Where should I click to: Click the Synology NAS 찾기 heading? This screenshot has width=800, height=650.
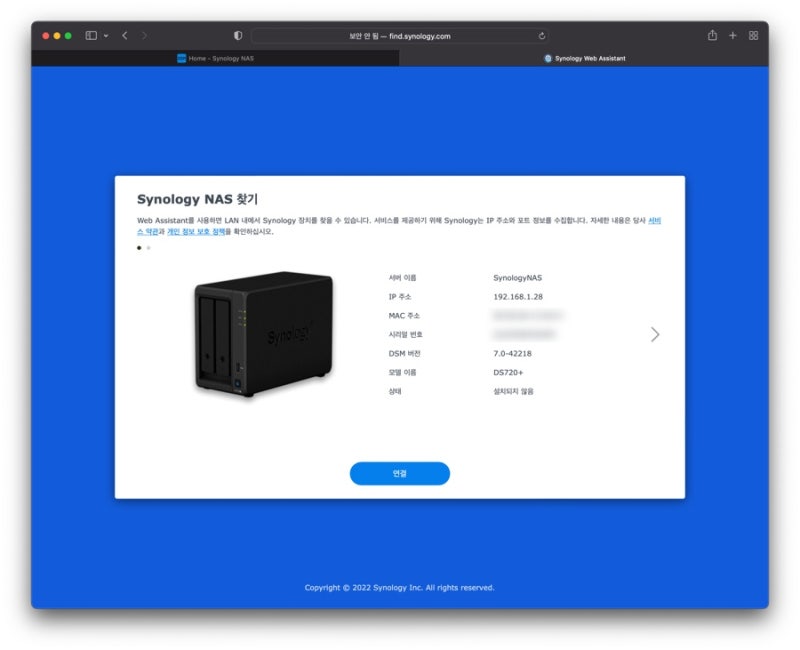click(x=197, y=199)
